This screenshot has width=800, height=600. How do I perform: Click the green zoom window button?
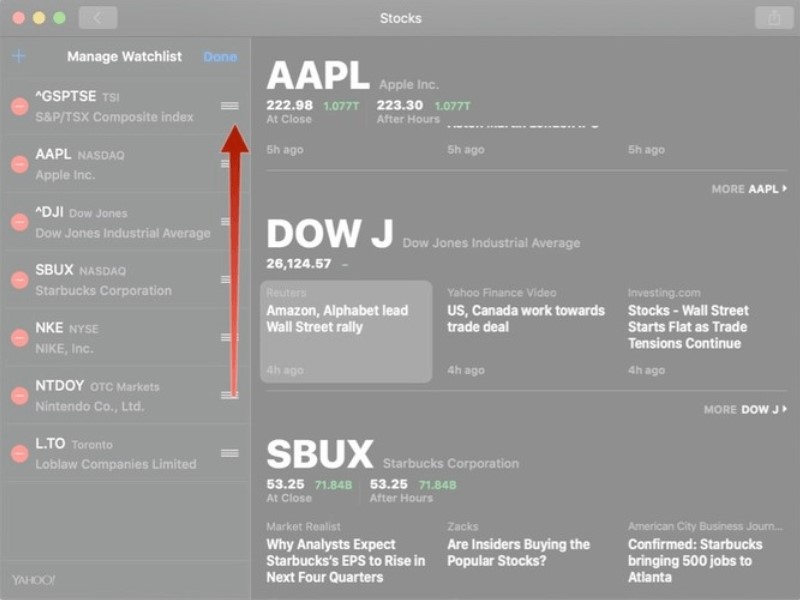tap(60, 18)
